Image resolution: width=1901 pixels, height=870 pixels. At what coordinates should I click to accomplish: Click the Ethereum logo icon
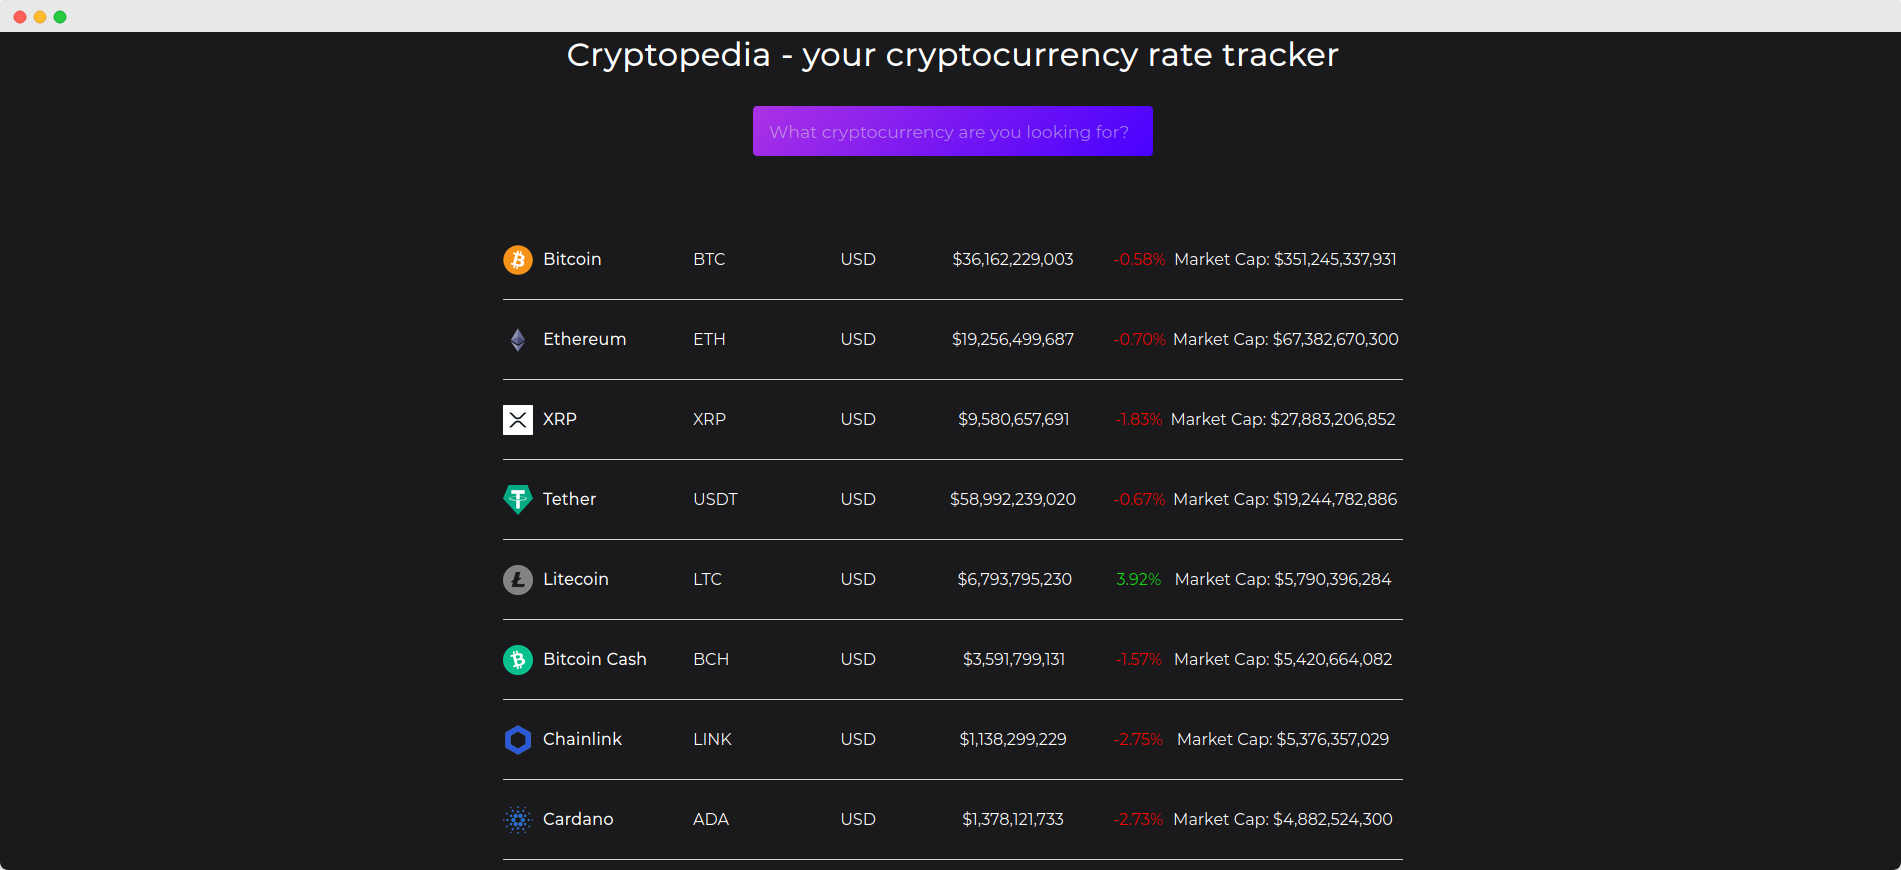click(x=518, y=340)
